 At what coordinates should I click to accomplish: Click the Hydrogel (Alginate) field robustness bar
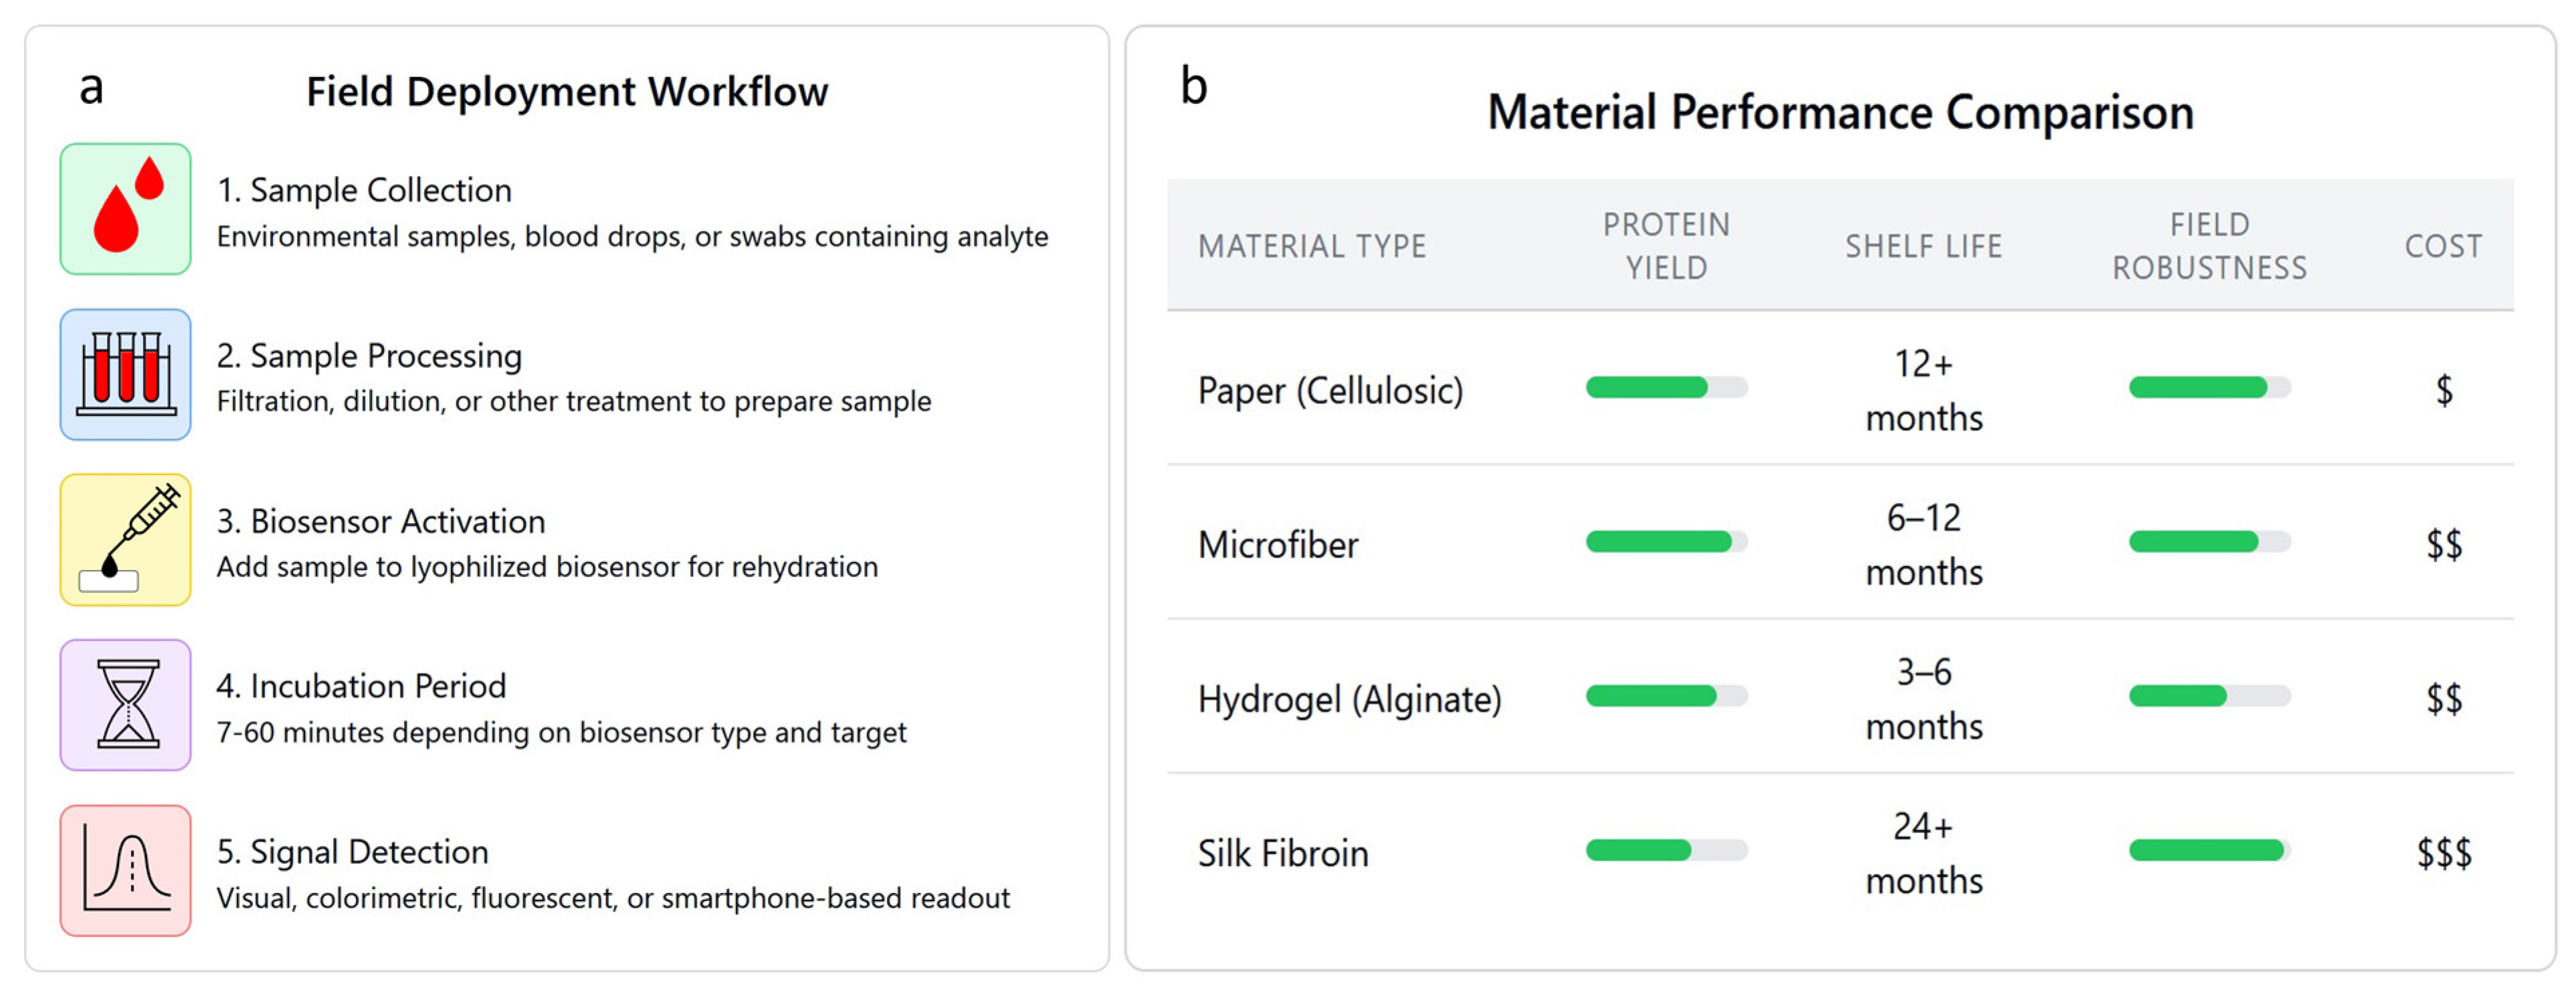(2209, 696)
